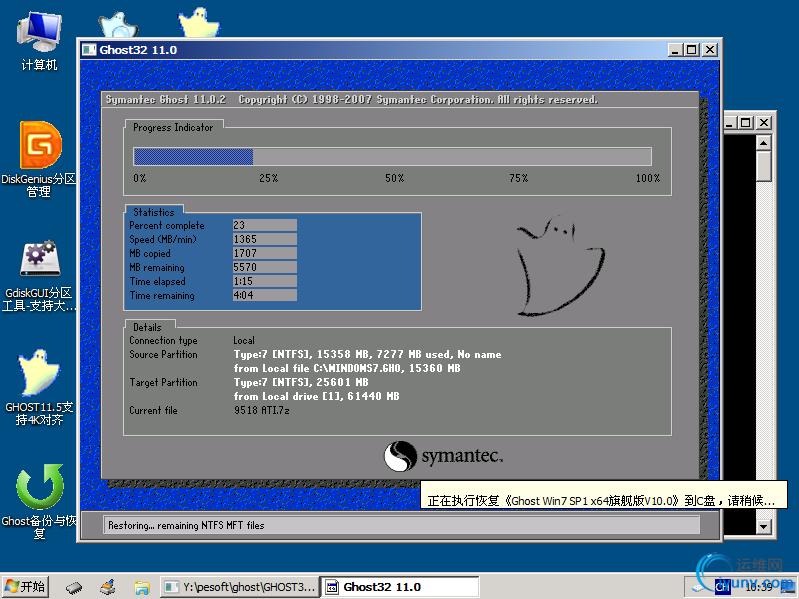Viewport: 799px width, 599px height.
Task: Click the background window scrollbar thumb
Action: (x=763, y=166)
